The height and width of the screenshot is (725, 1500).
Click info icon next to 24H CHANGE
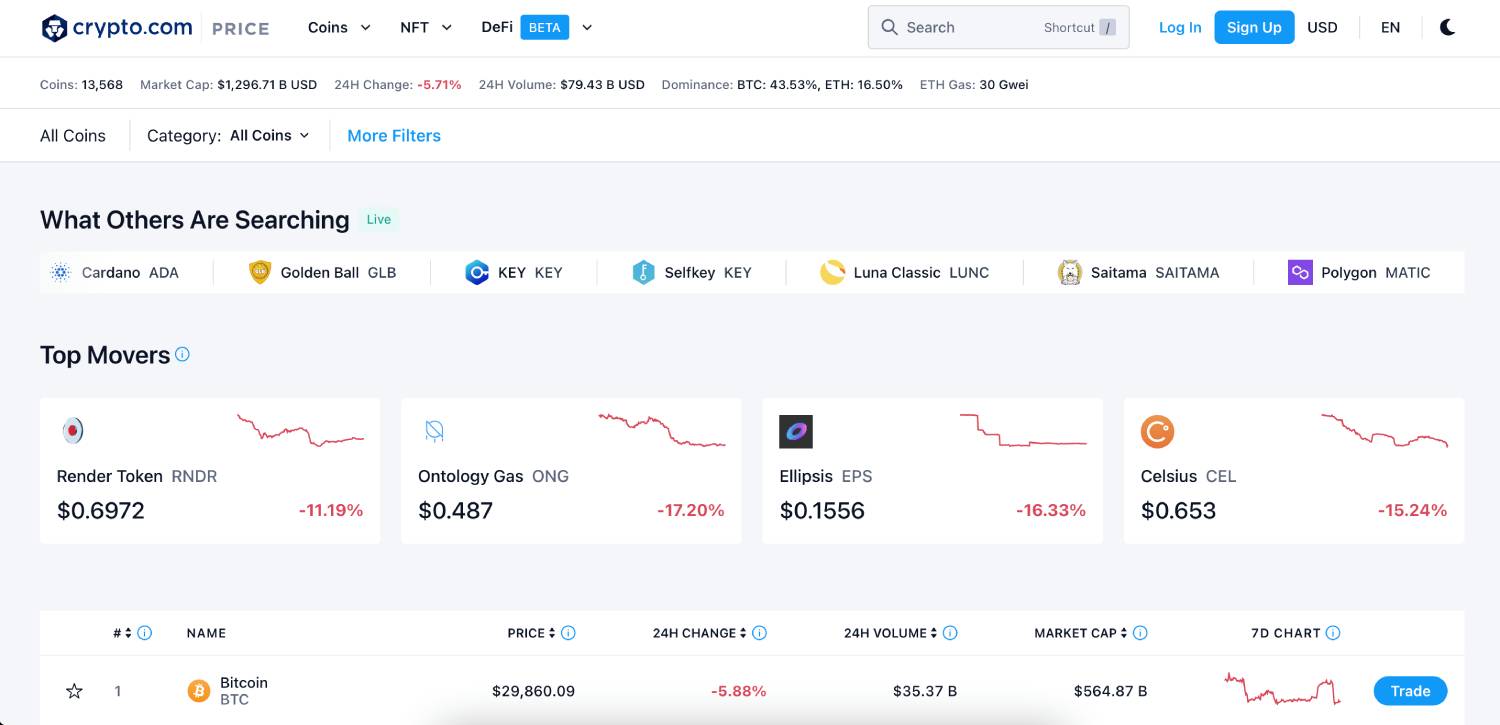pos(759,633)
